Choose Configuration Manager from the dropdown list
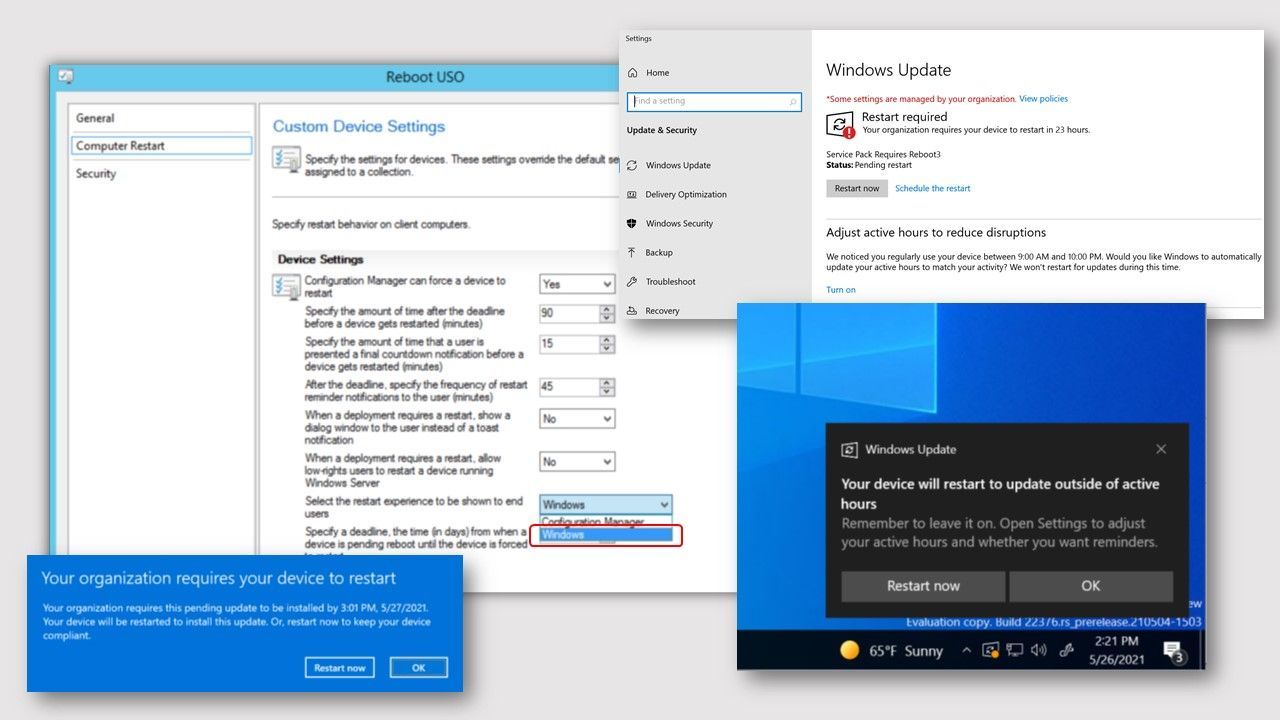The width and height of the screenshot is (1280, 720). [606, 521]
